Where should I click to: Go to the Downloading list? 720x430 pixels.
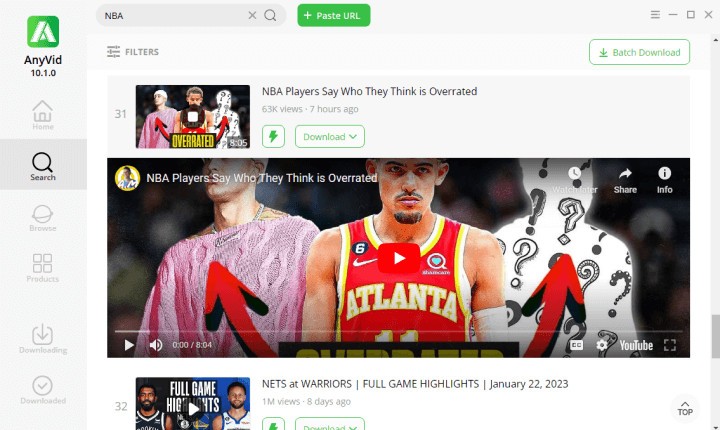point(42,339)
